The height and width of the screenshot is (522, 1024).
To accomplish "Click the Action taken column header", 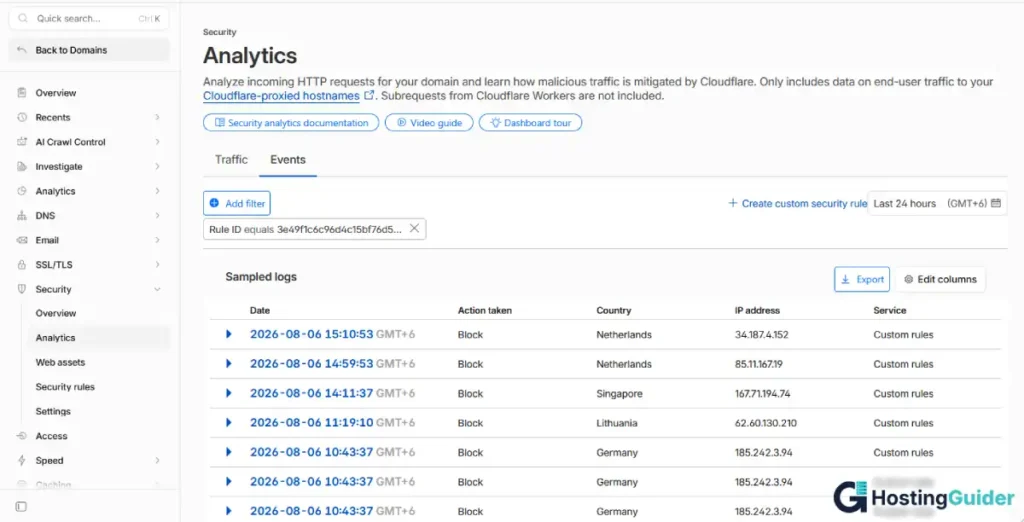I will tap(485, 310).
